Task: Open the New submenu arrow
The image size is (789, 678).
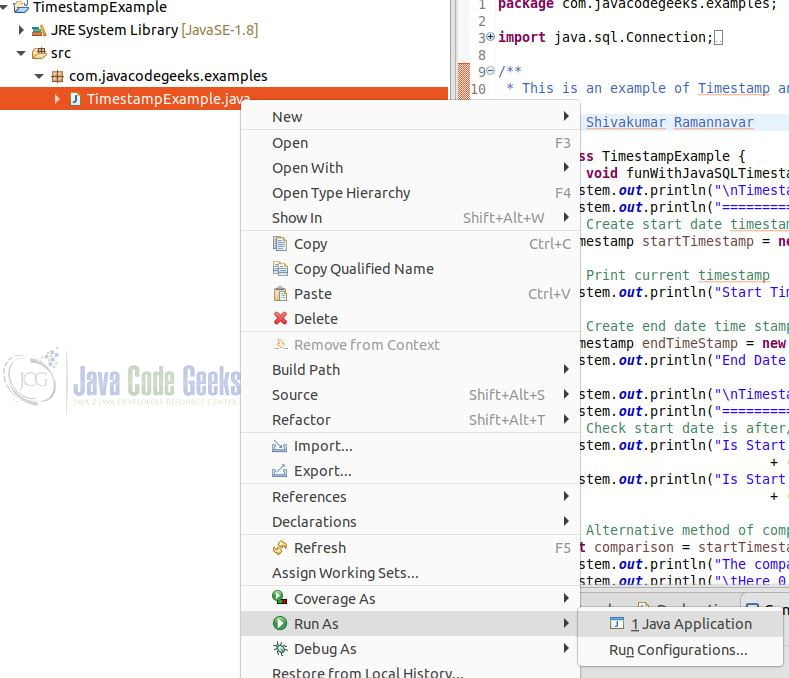Action: 567,116
